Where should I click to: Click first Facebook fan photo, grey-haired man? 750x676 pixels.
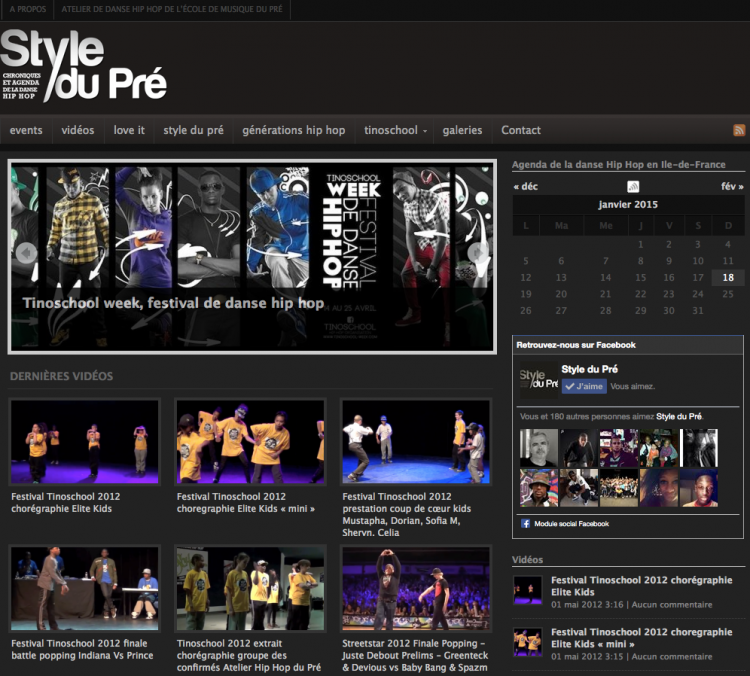[539, 448]
